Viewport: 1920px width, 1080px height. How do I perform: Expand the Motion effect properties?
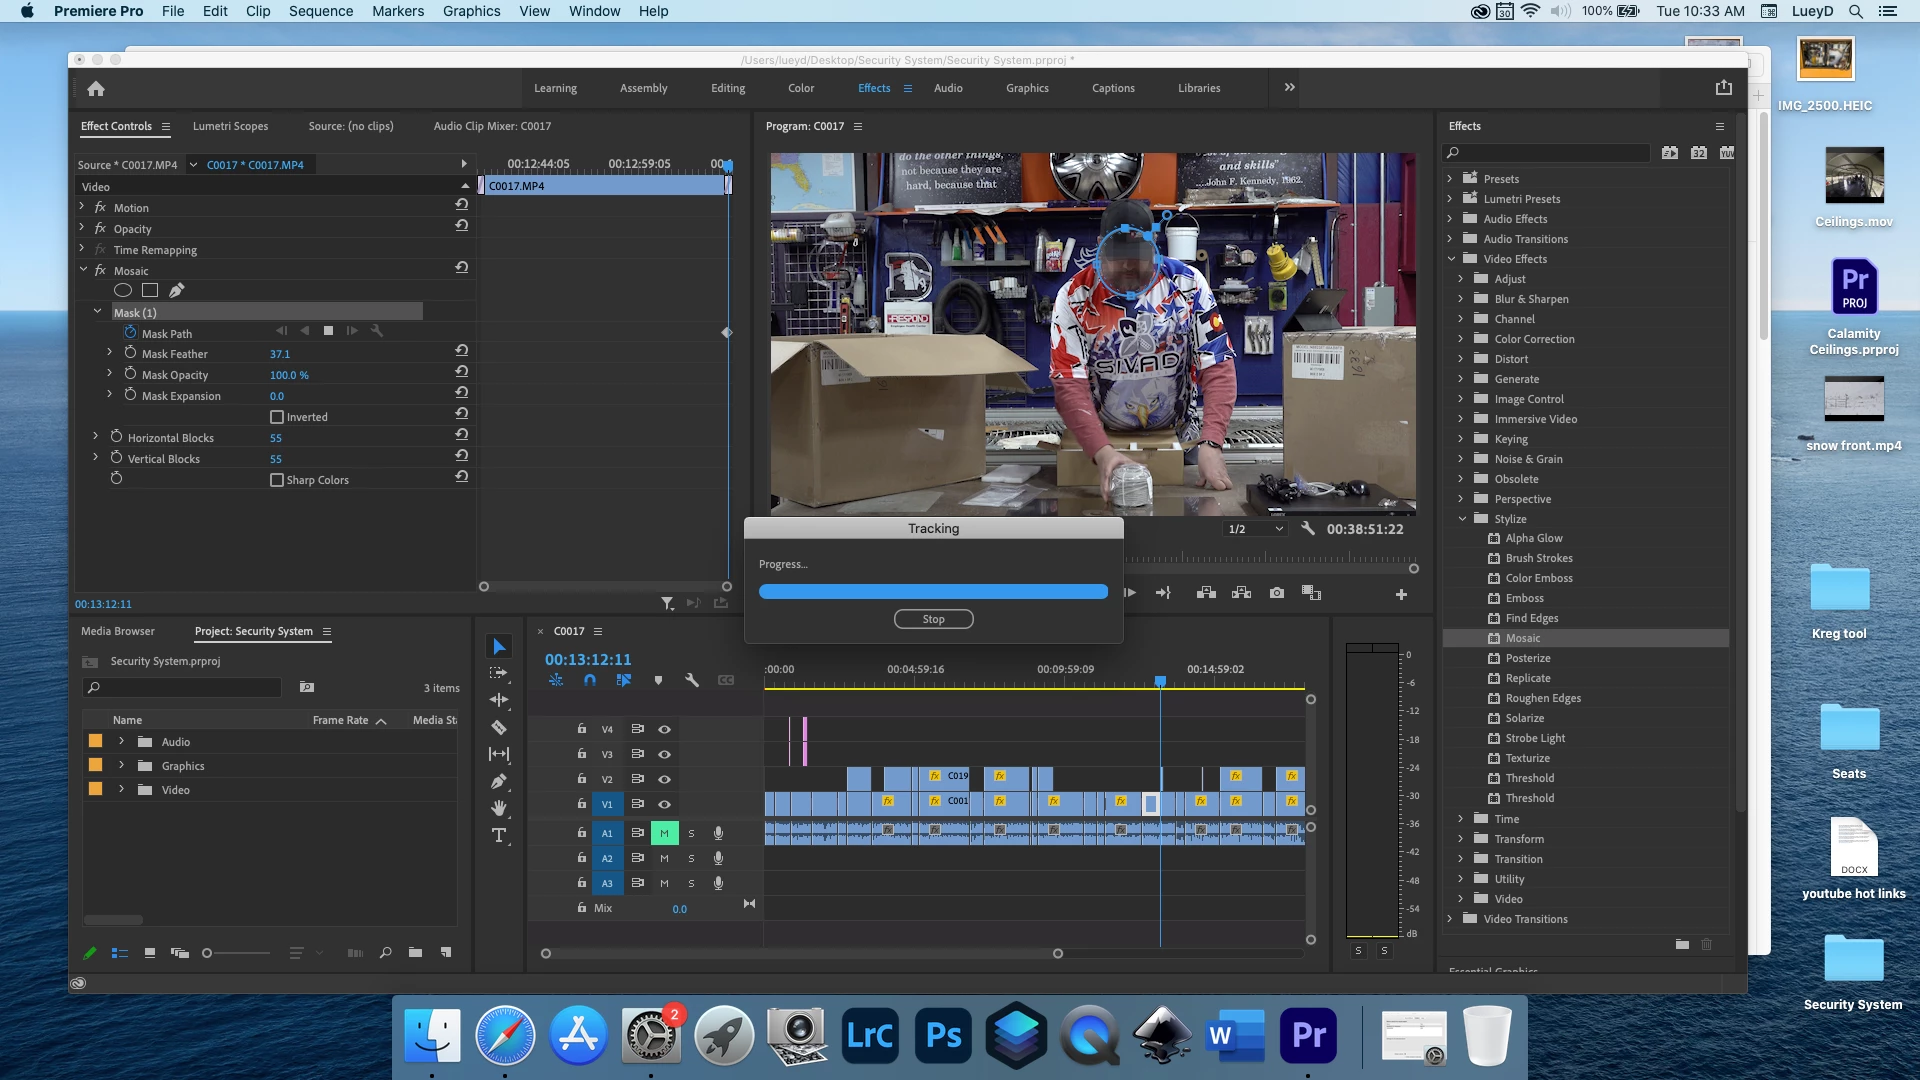tap(83, 207)
